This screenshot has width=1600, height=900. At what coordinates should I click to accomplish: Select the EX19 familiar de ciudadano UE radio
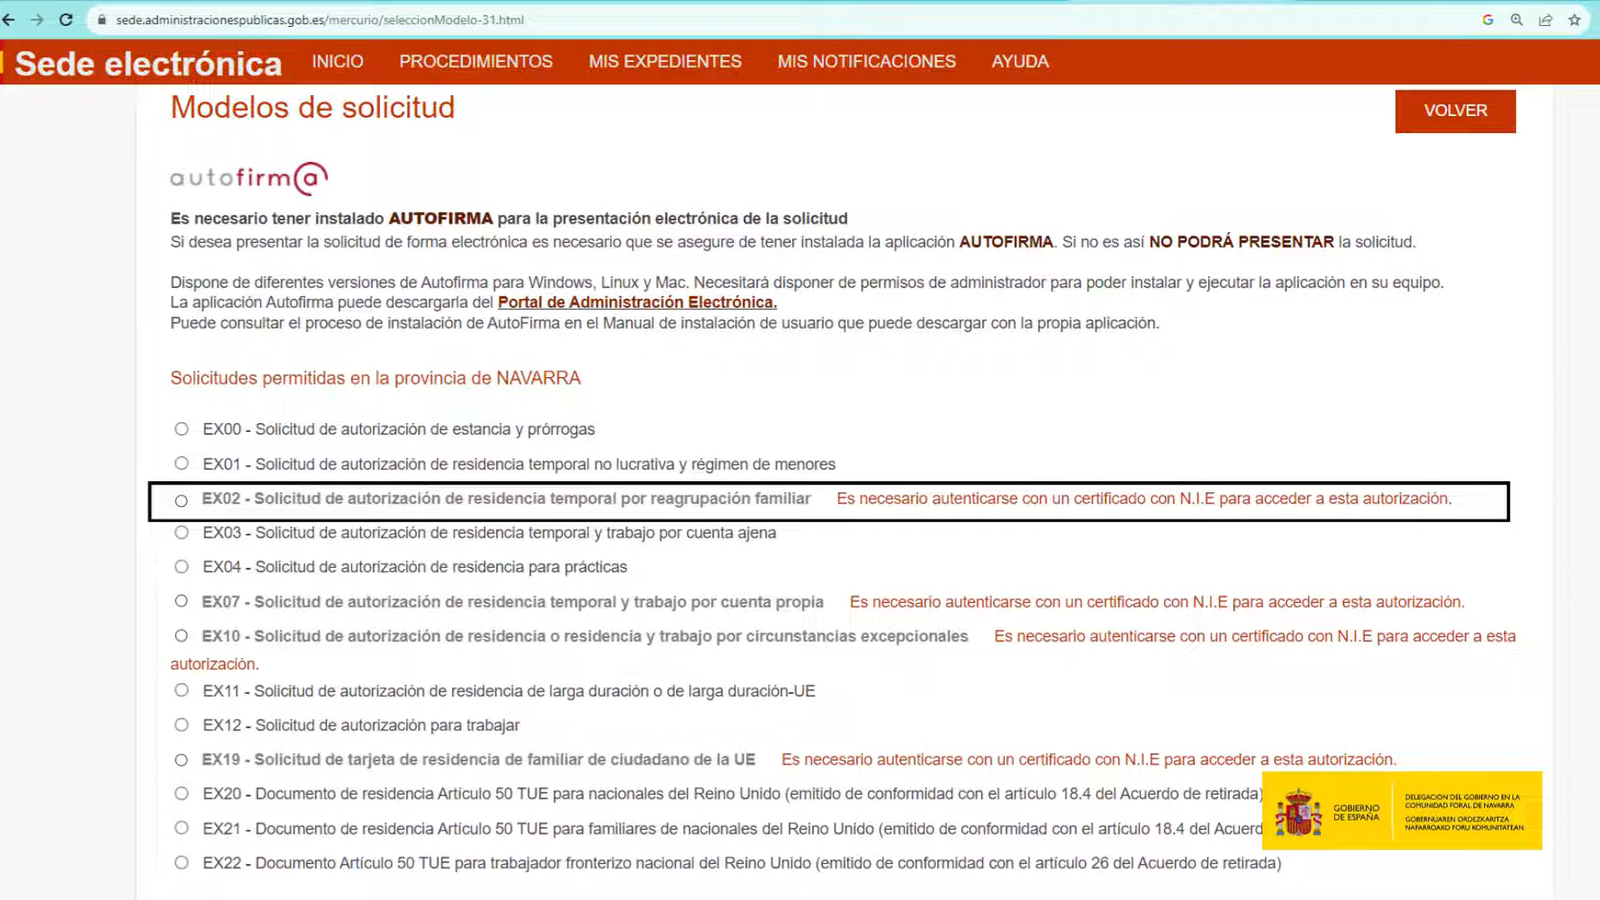coord(181,759)
